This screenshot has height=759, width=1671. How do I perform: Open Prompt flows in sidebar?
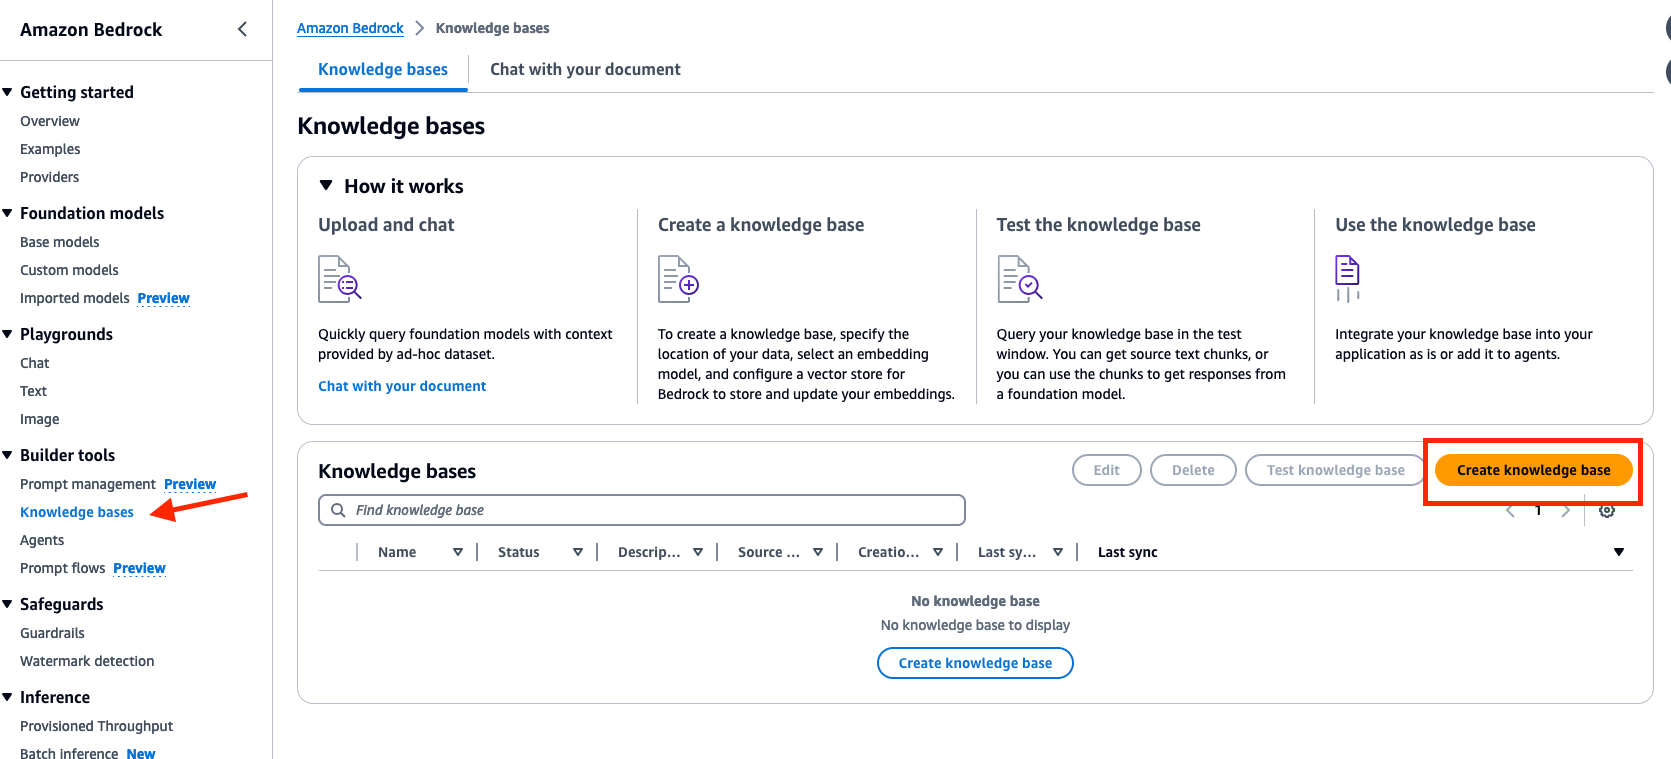62,568
